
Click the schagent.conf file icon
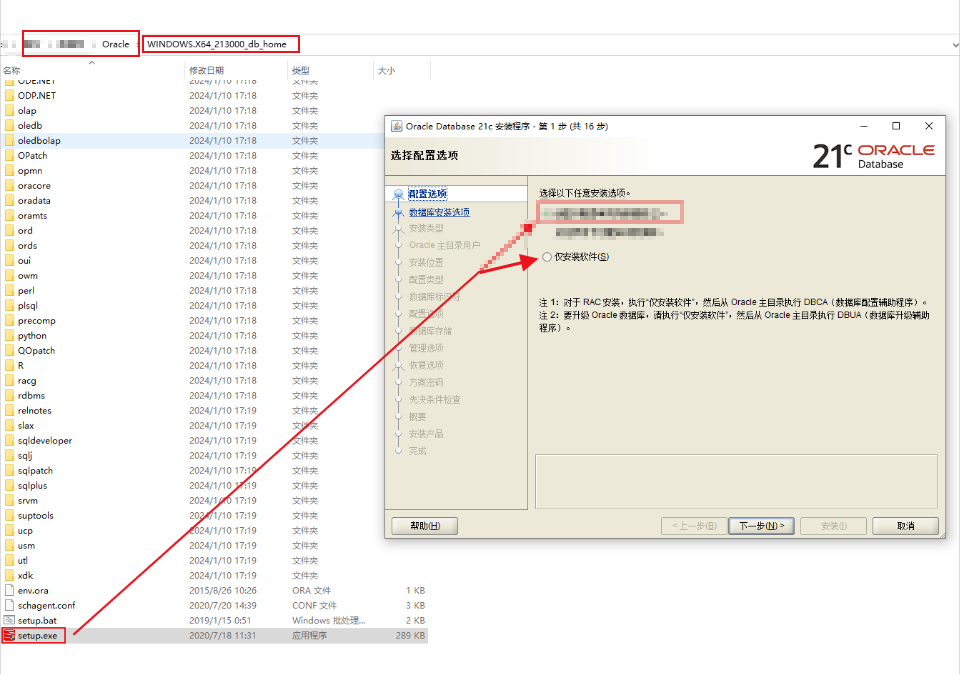9,605
